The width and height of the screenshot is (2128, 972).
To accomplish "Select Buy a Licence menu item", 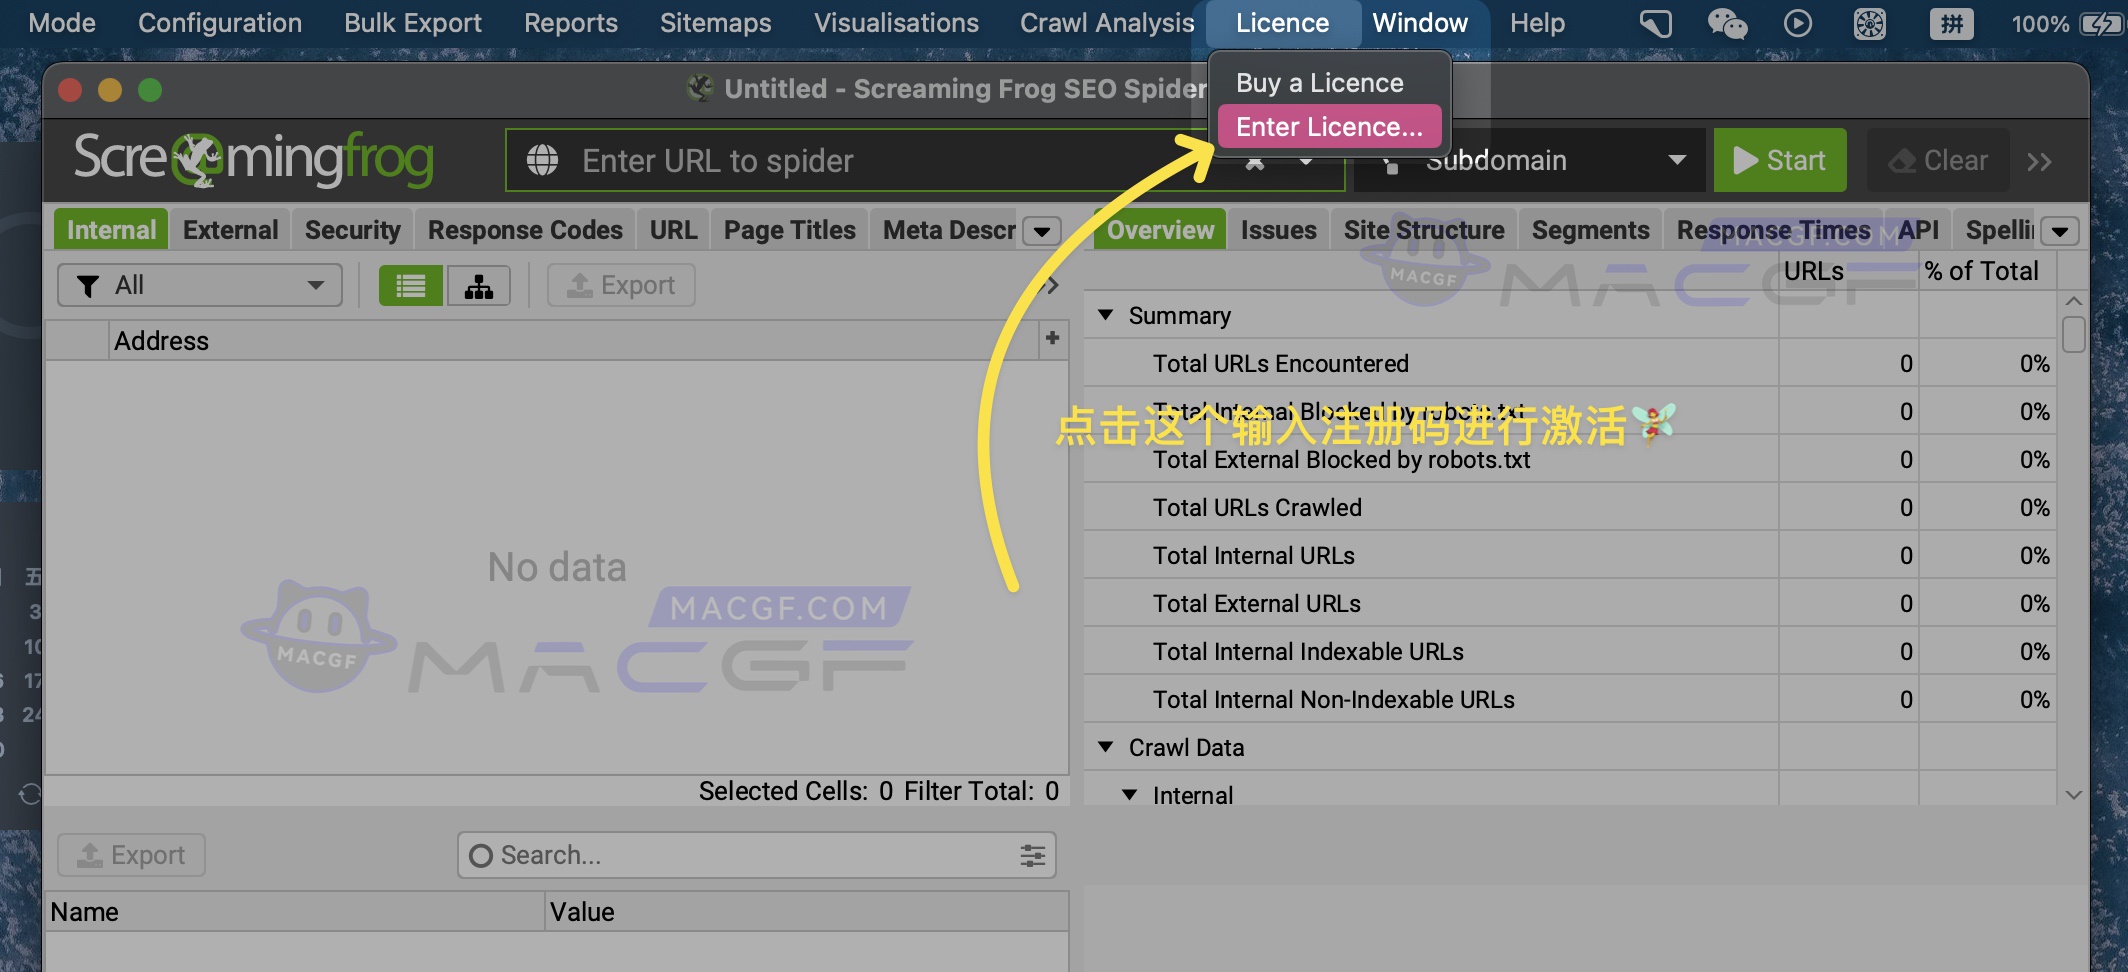I will point(1319,83).
